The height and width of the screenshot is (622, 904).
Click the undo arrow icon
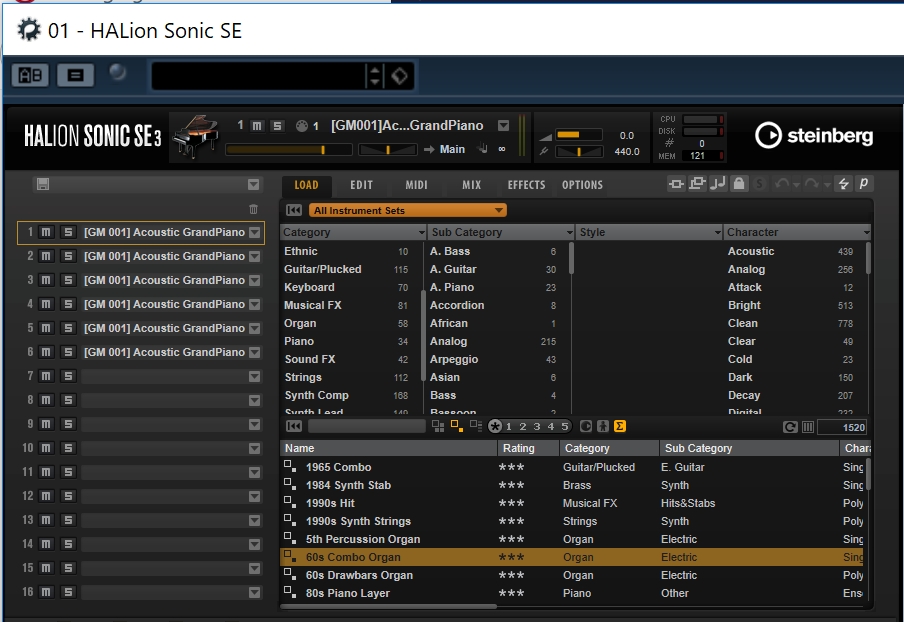pos(782,184)
